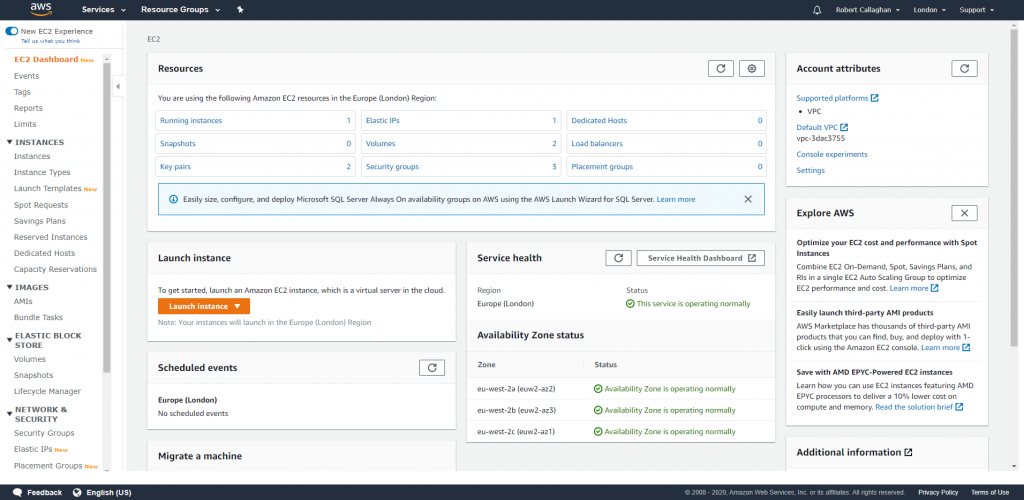The width and height of the screenshot is (1024, 500).
Task: Click the EC2 breadcrumb text
Action: click(x=153, y=39)
